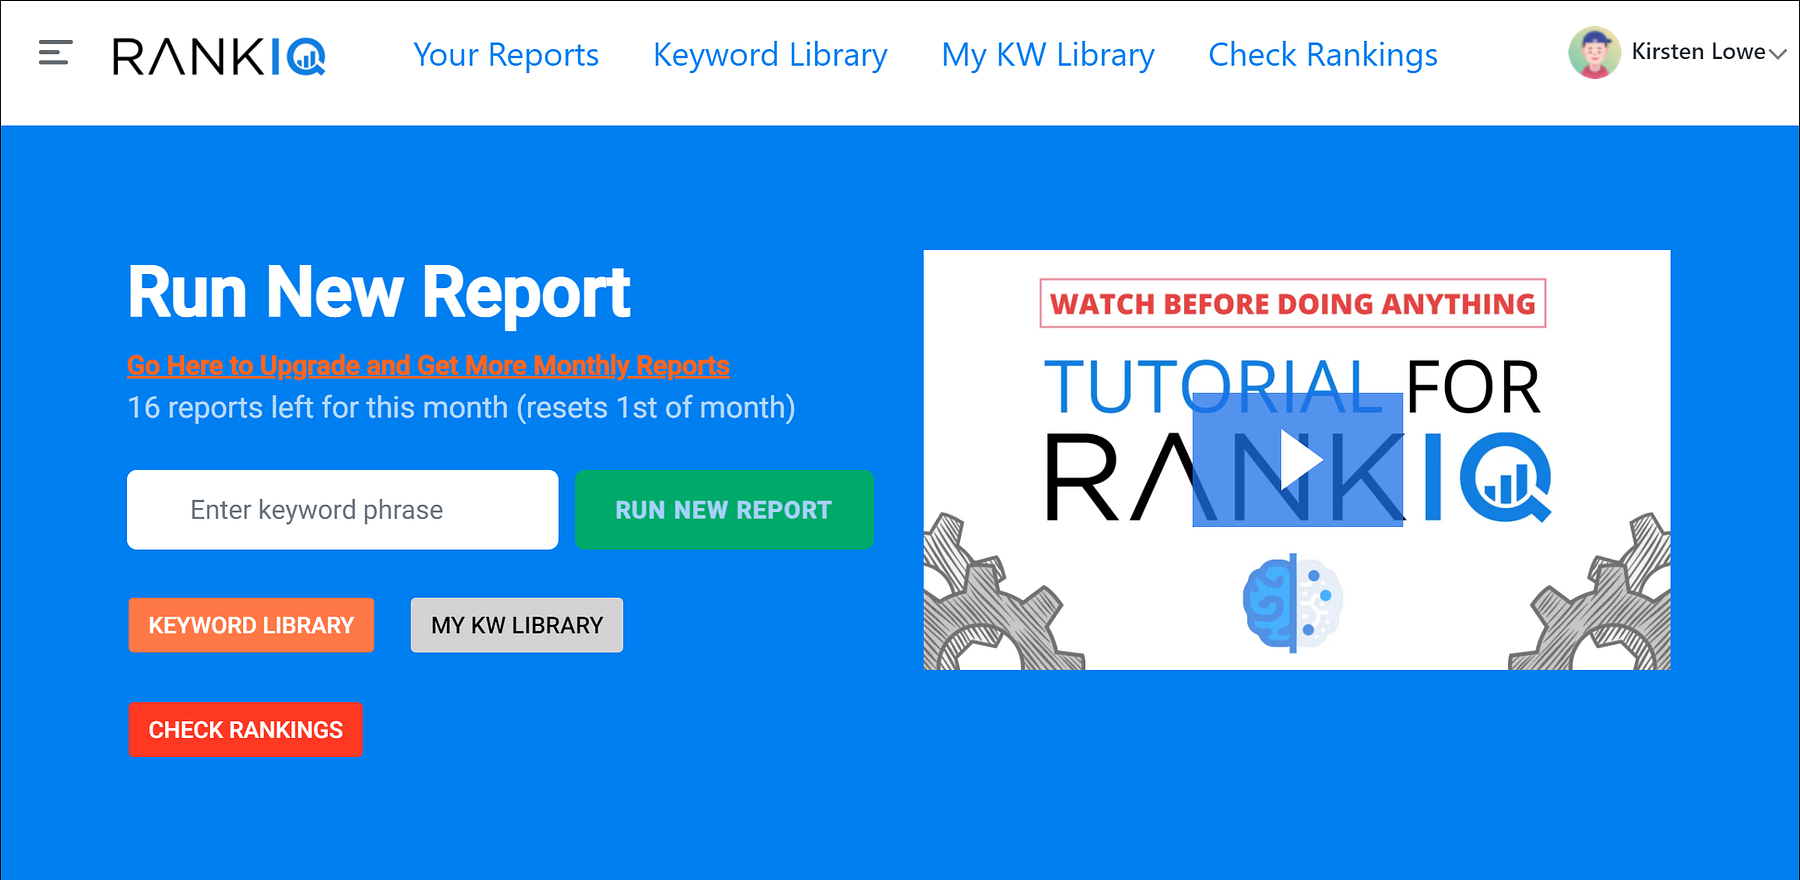
Task: Open Kirsten Lowe's profile avatar
Action: 1594,52
